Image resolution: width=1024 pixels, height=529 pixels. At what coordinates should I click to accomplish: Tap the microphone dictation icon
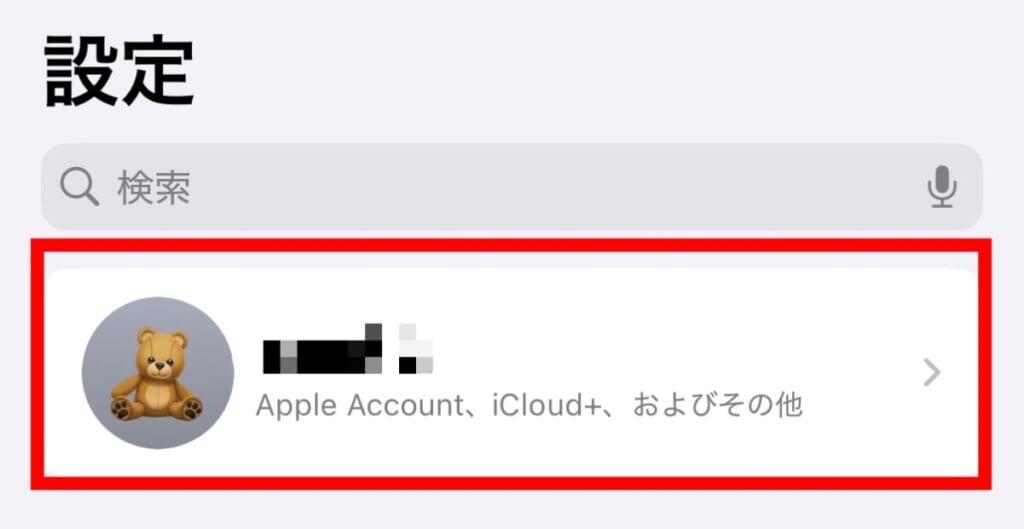(942, 187)
